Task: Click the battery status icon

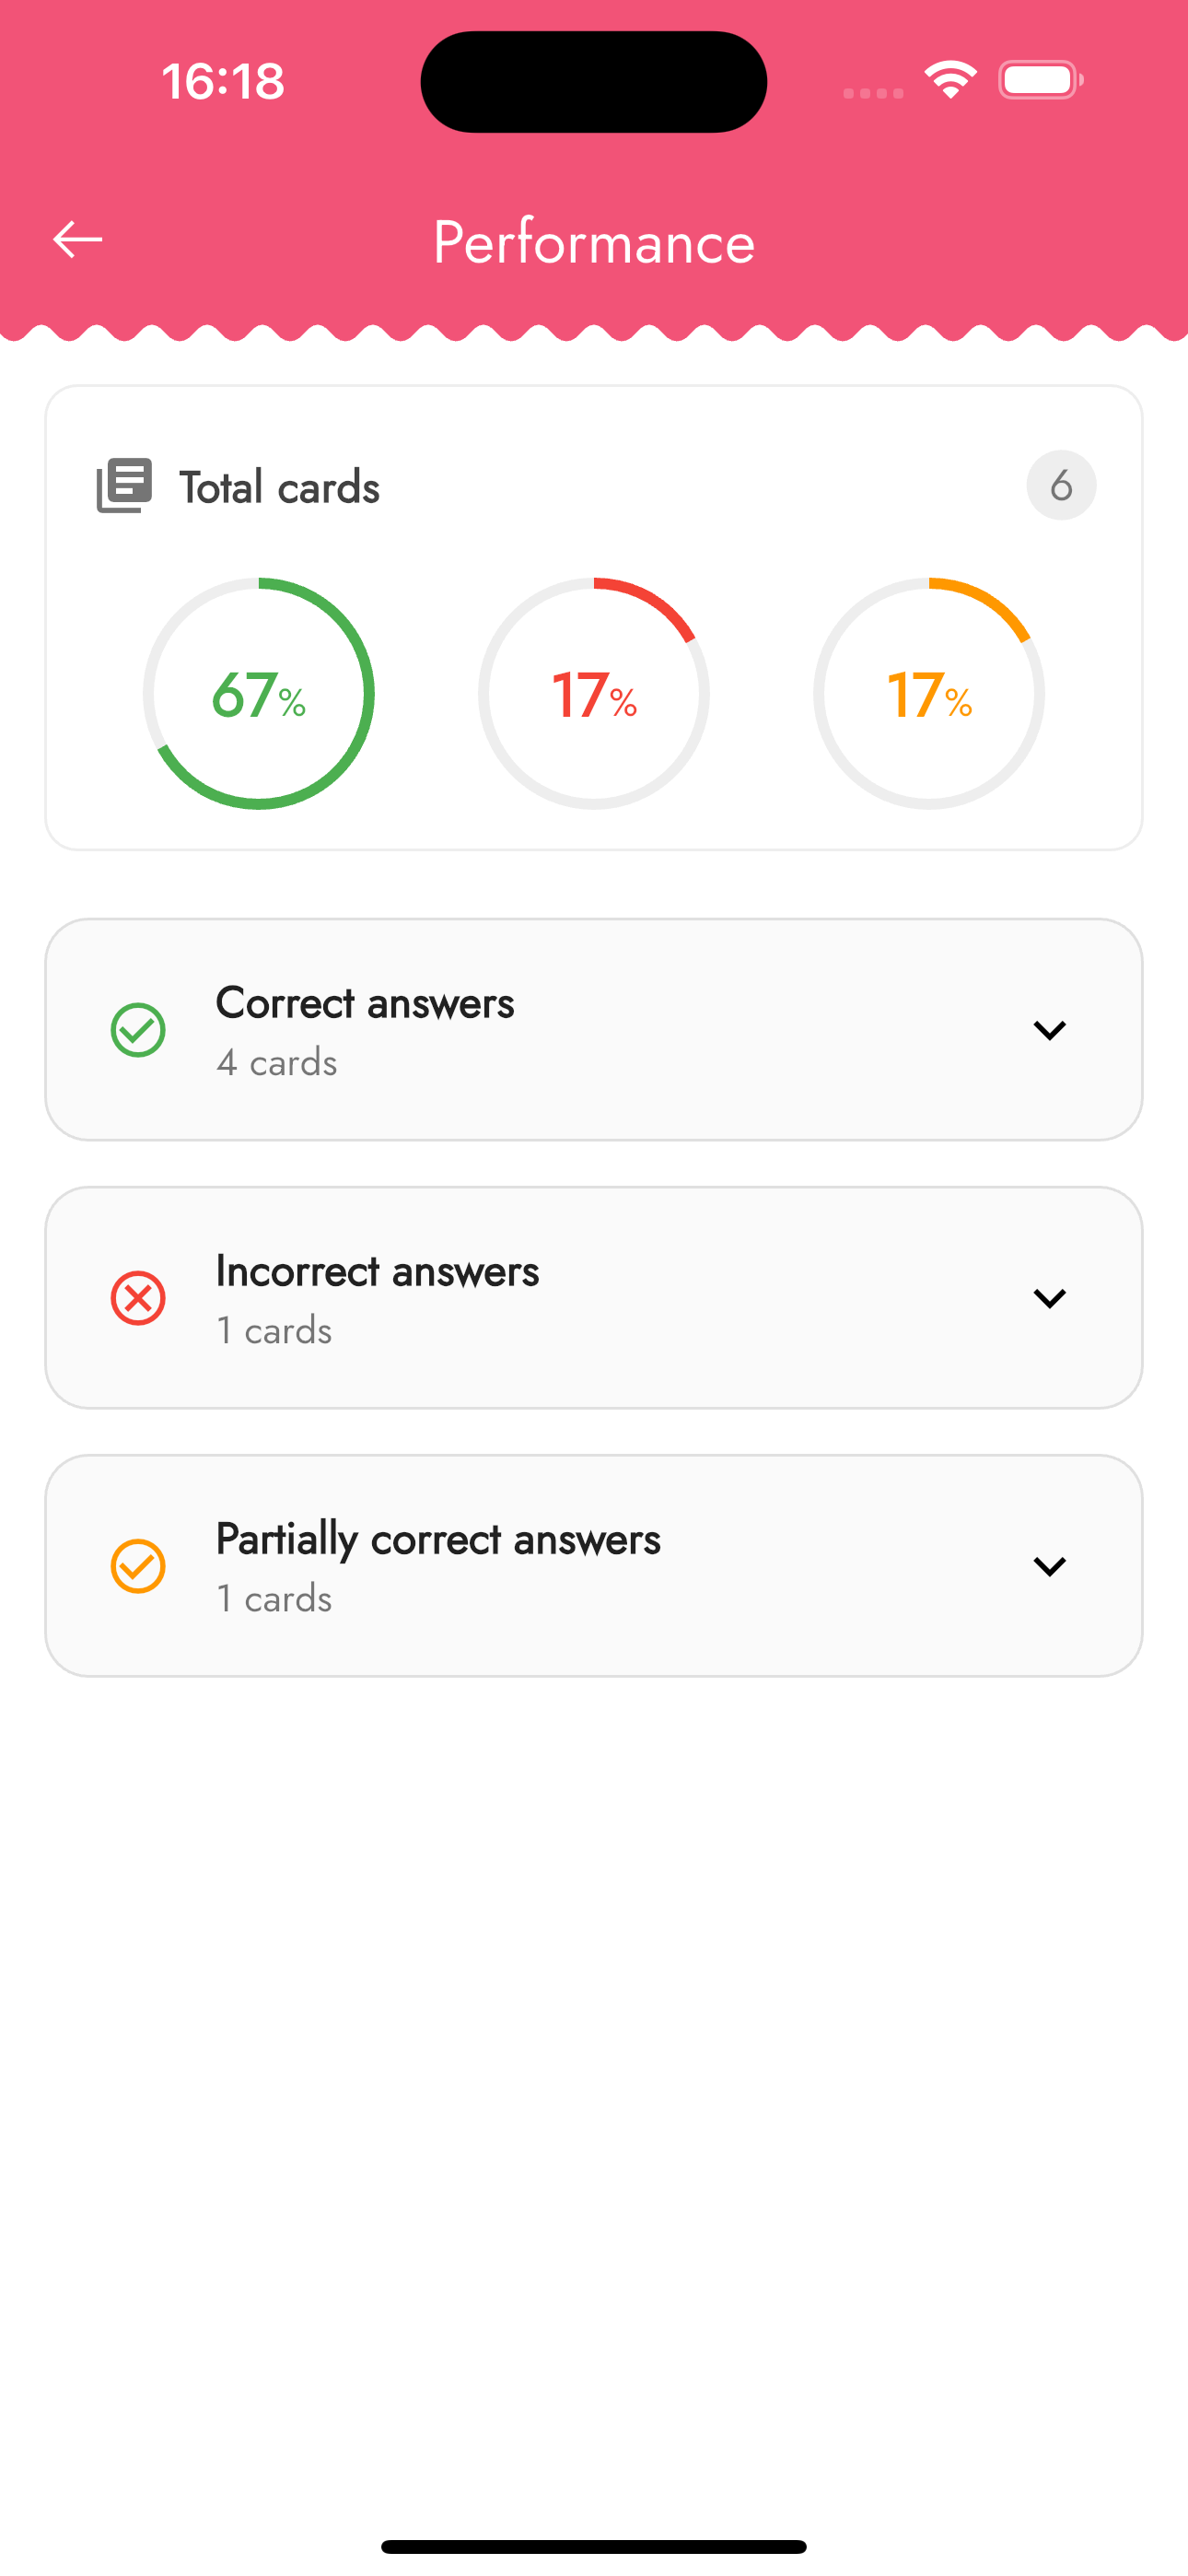Action: (x=1041, y=80)
